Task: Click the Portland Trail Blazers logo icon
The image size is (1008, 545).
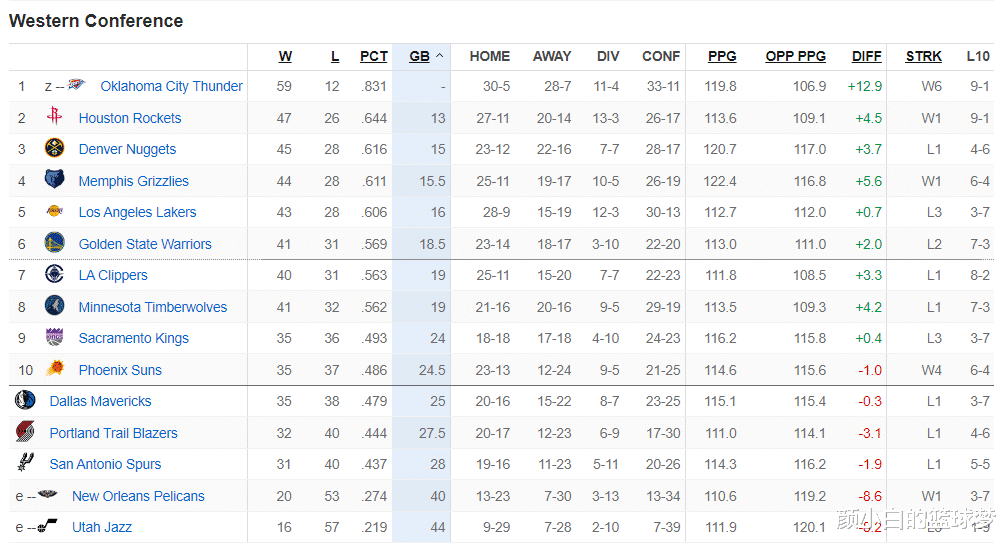Action: [x=25, y=431]
